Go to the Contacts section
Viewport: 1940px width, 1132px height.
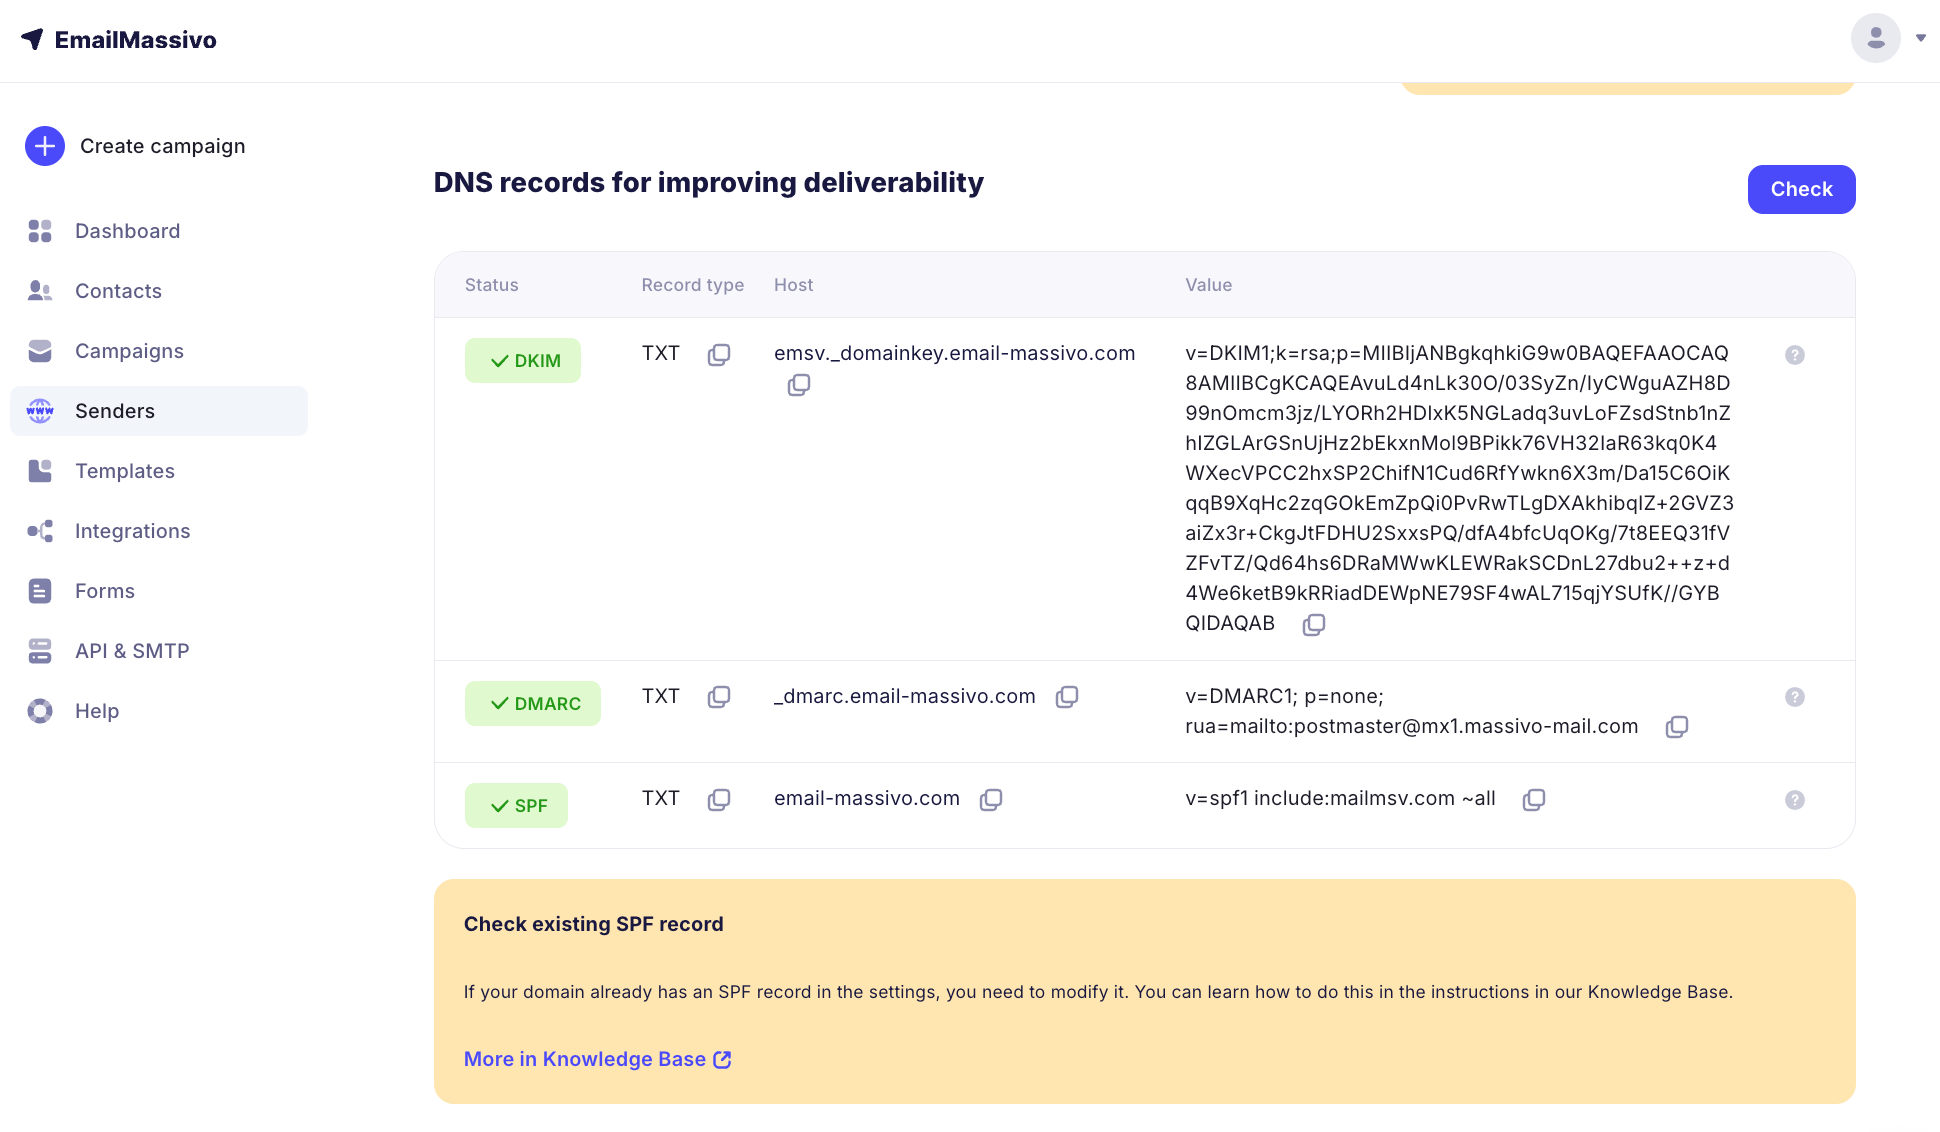pos(118,291)
